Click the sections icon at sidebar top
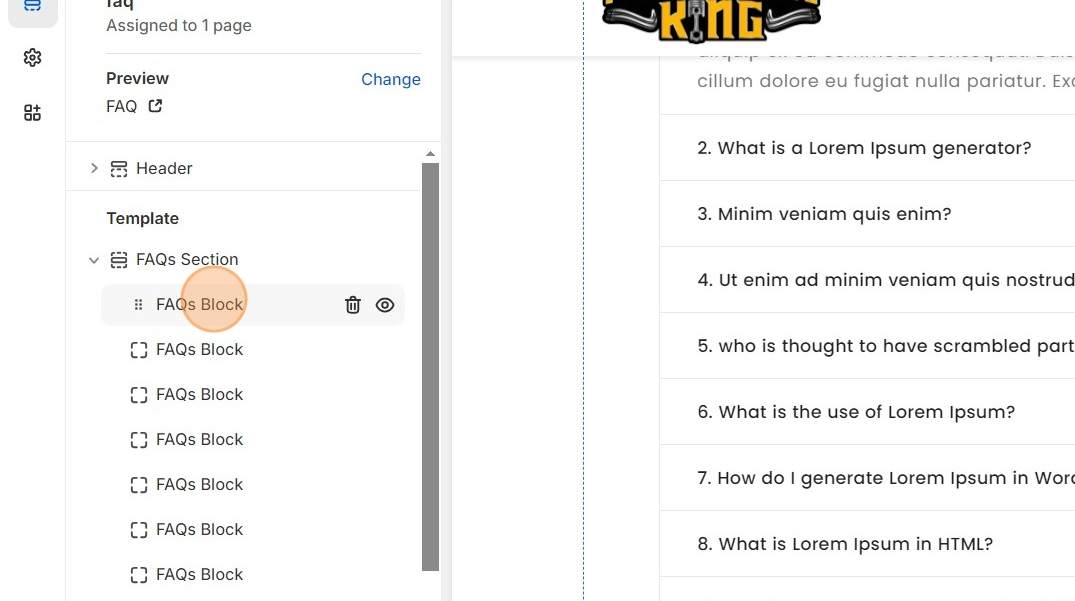 (x=32, y=5)
